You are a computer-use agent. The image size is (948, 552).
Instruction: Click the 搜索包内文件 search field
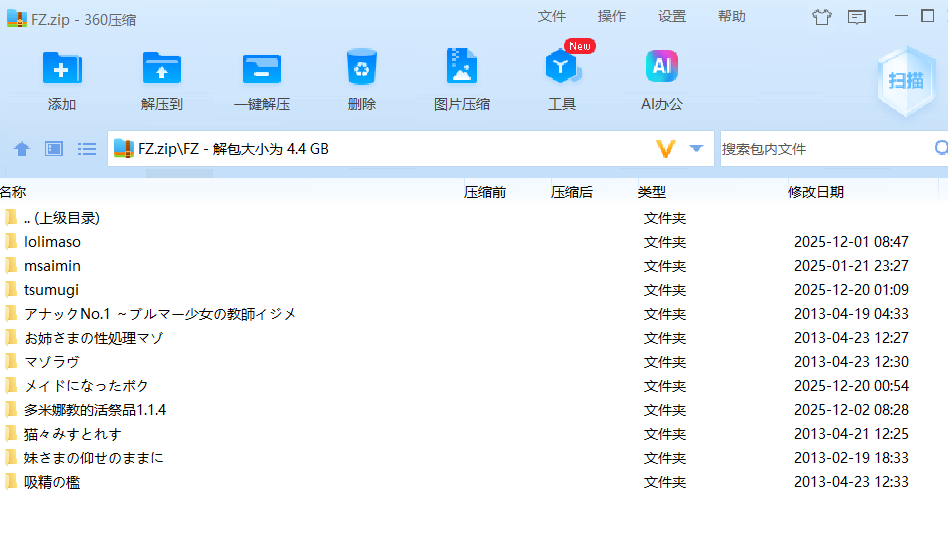pyautogui.click(x=825, y=149)
